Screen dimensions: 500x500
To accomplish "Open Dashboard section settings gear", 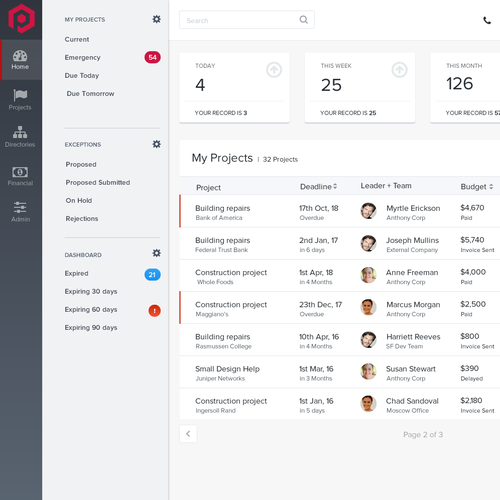I will (x=156, y=253).
